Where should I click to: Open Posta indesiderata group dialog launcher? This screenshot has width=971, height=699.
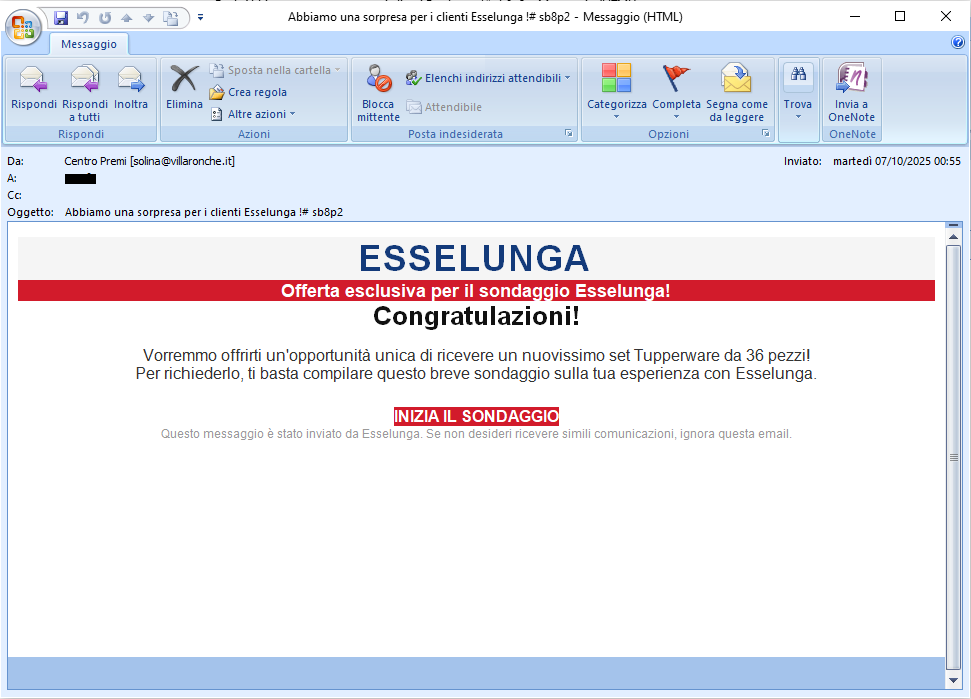click(x=568, y=134)
